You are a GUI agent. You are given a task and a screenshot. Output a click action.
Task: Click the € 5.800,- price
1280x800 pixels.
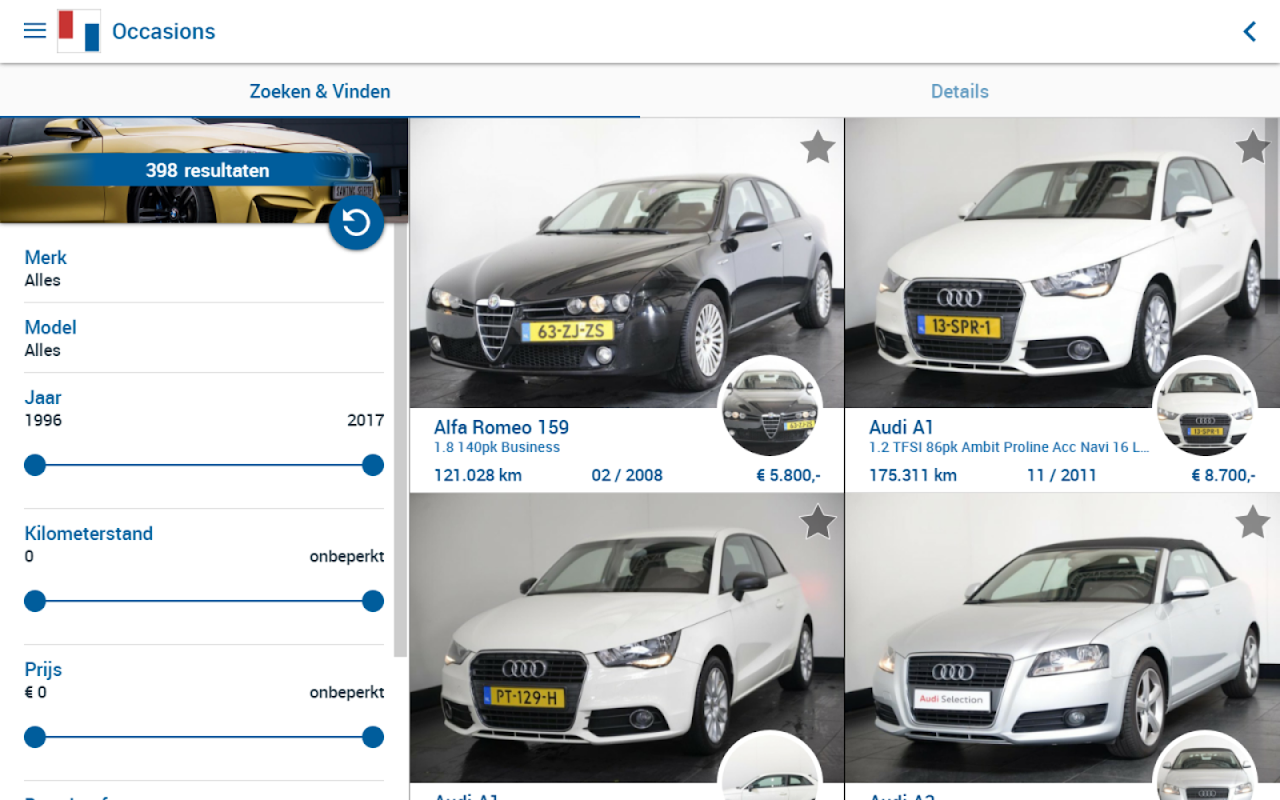pyautogui.click(x=789, y=475)
